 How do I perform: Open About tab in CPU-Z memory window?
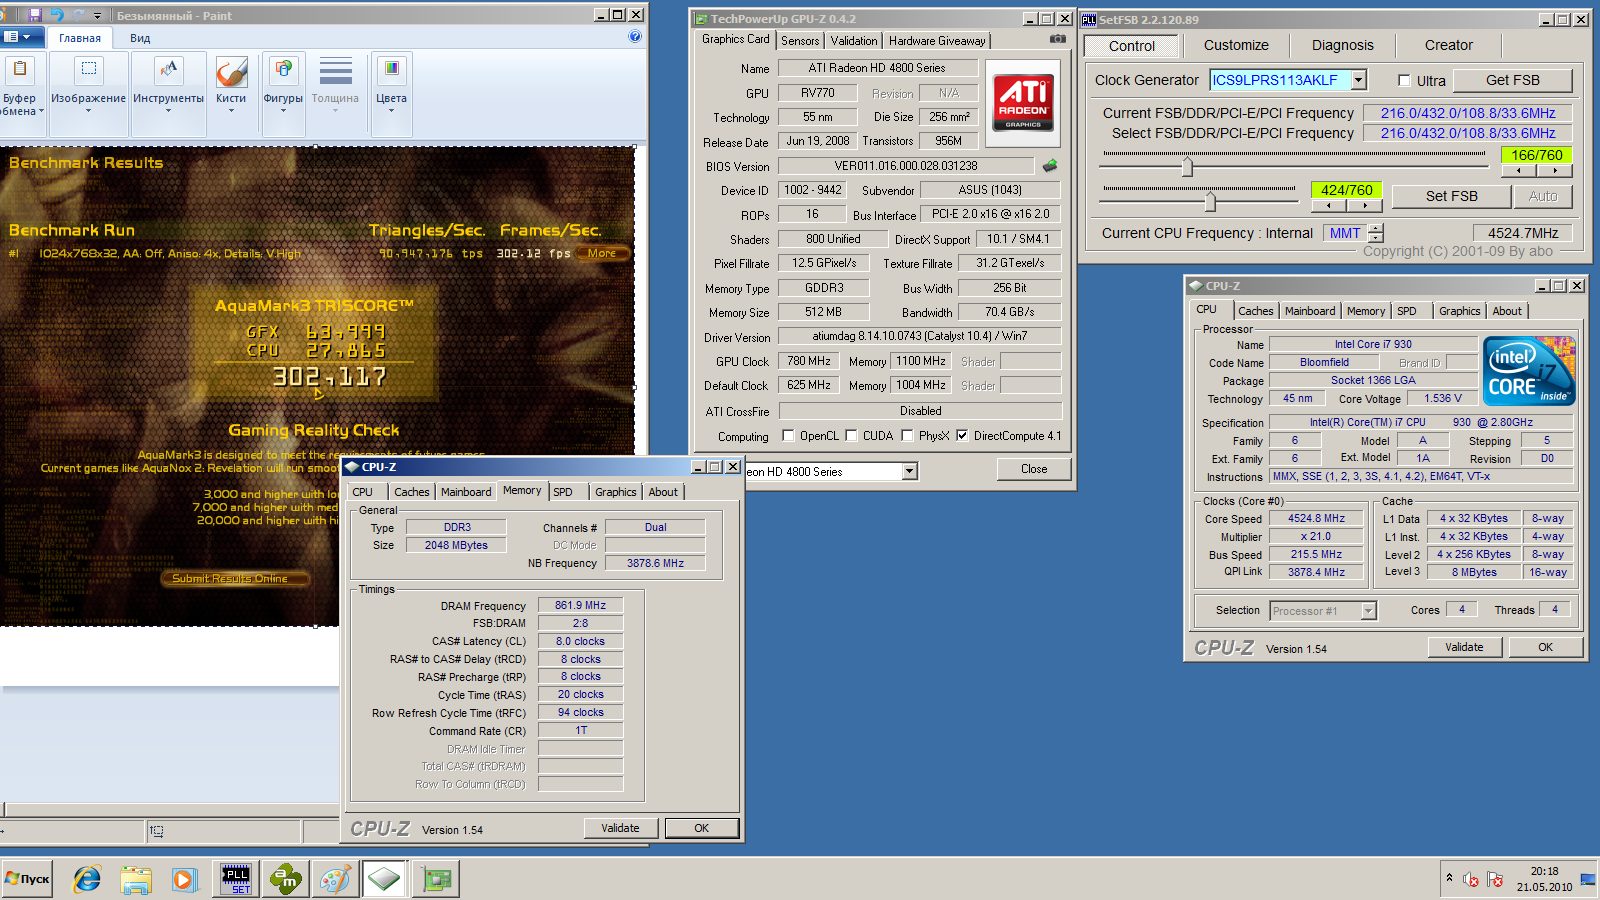663,492
